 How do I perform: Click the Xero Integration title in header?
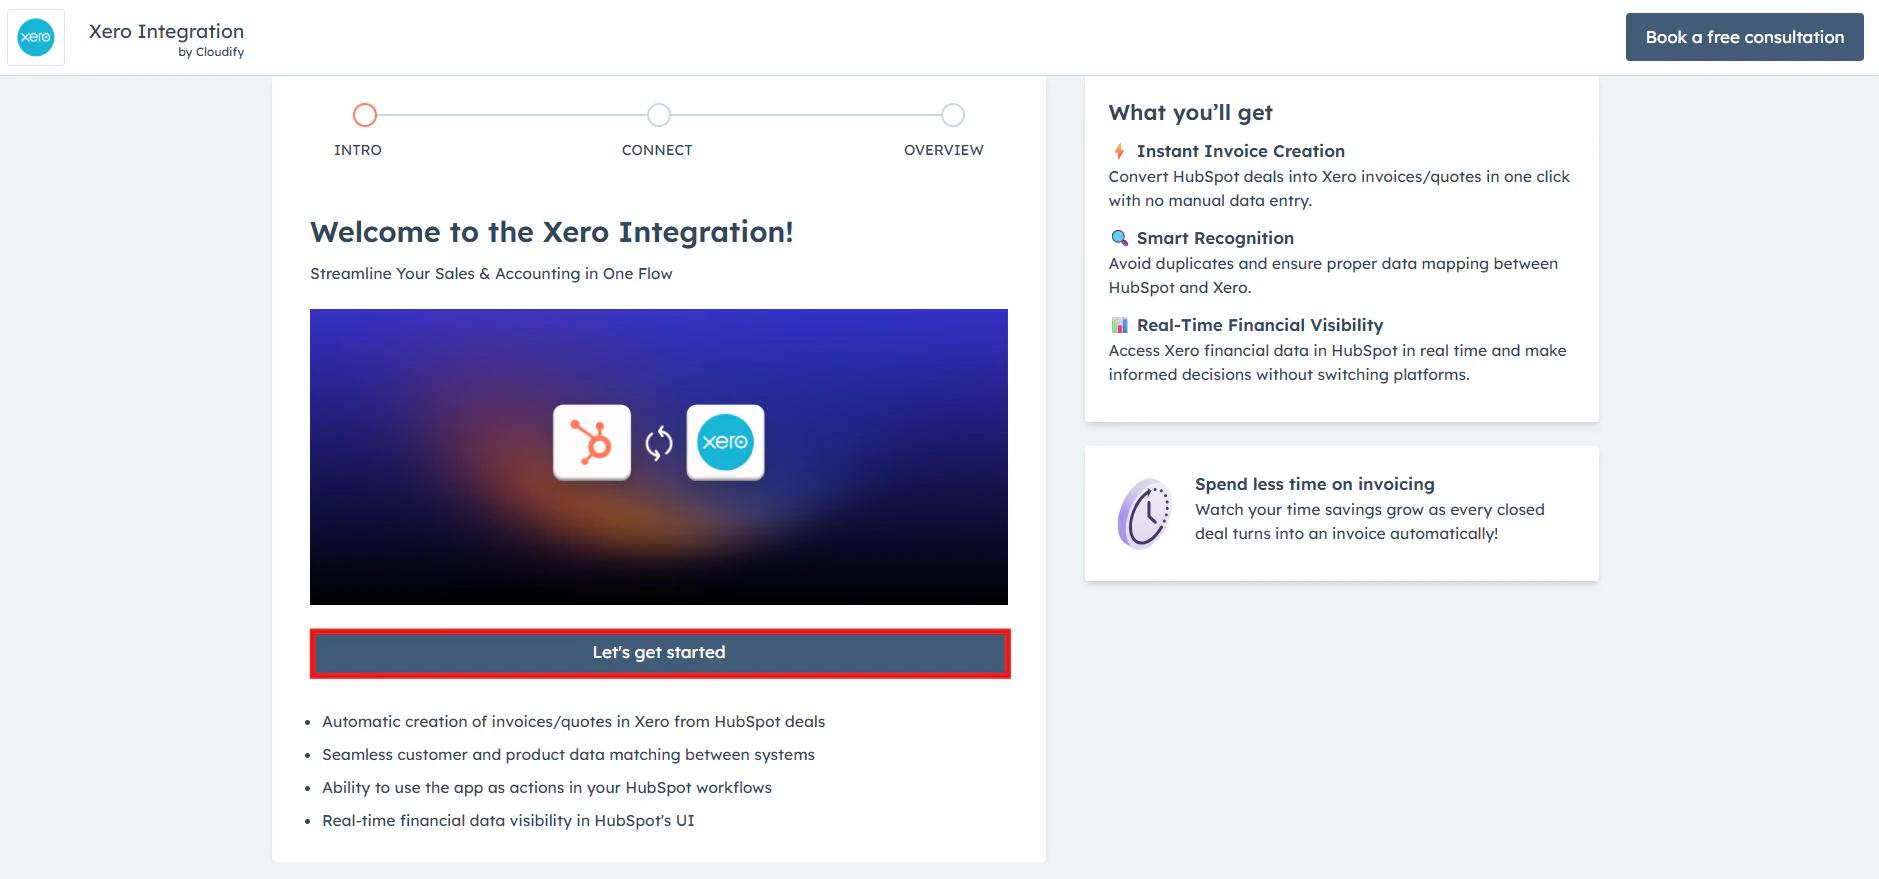(166, 31)
